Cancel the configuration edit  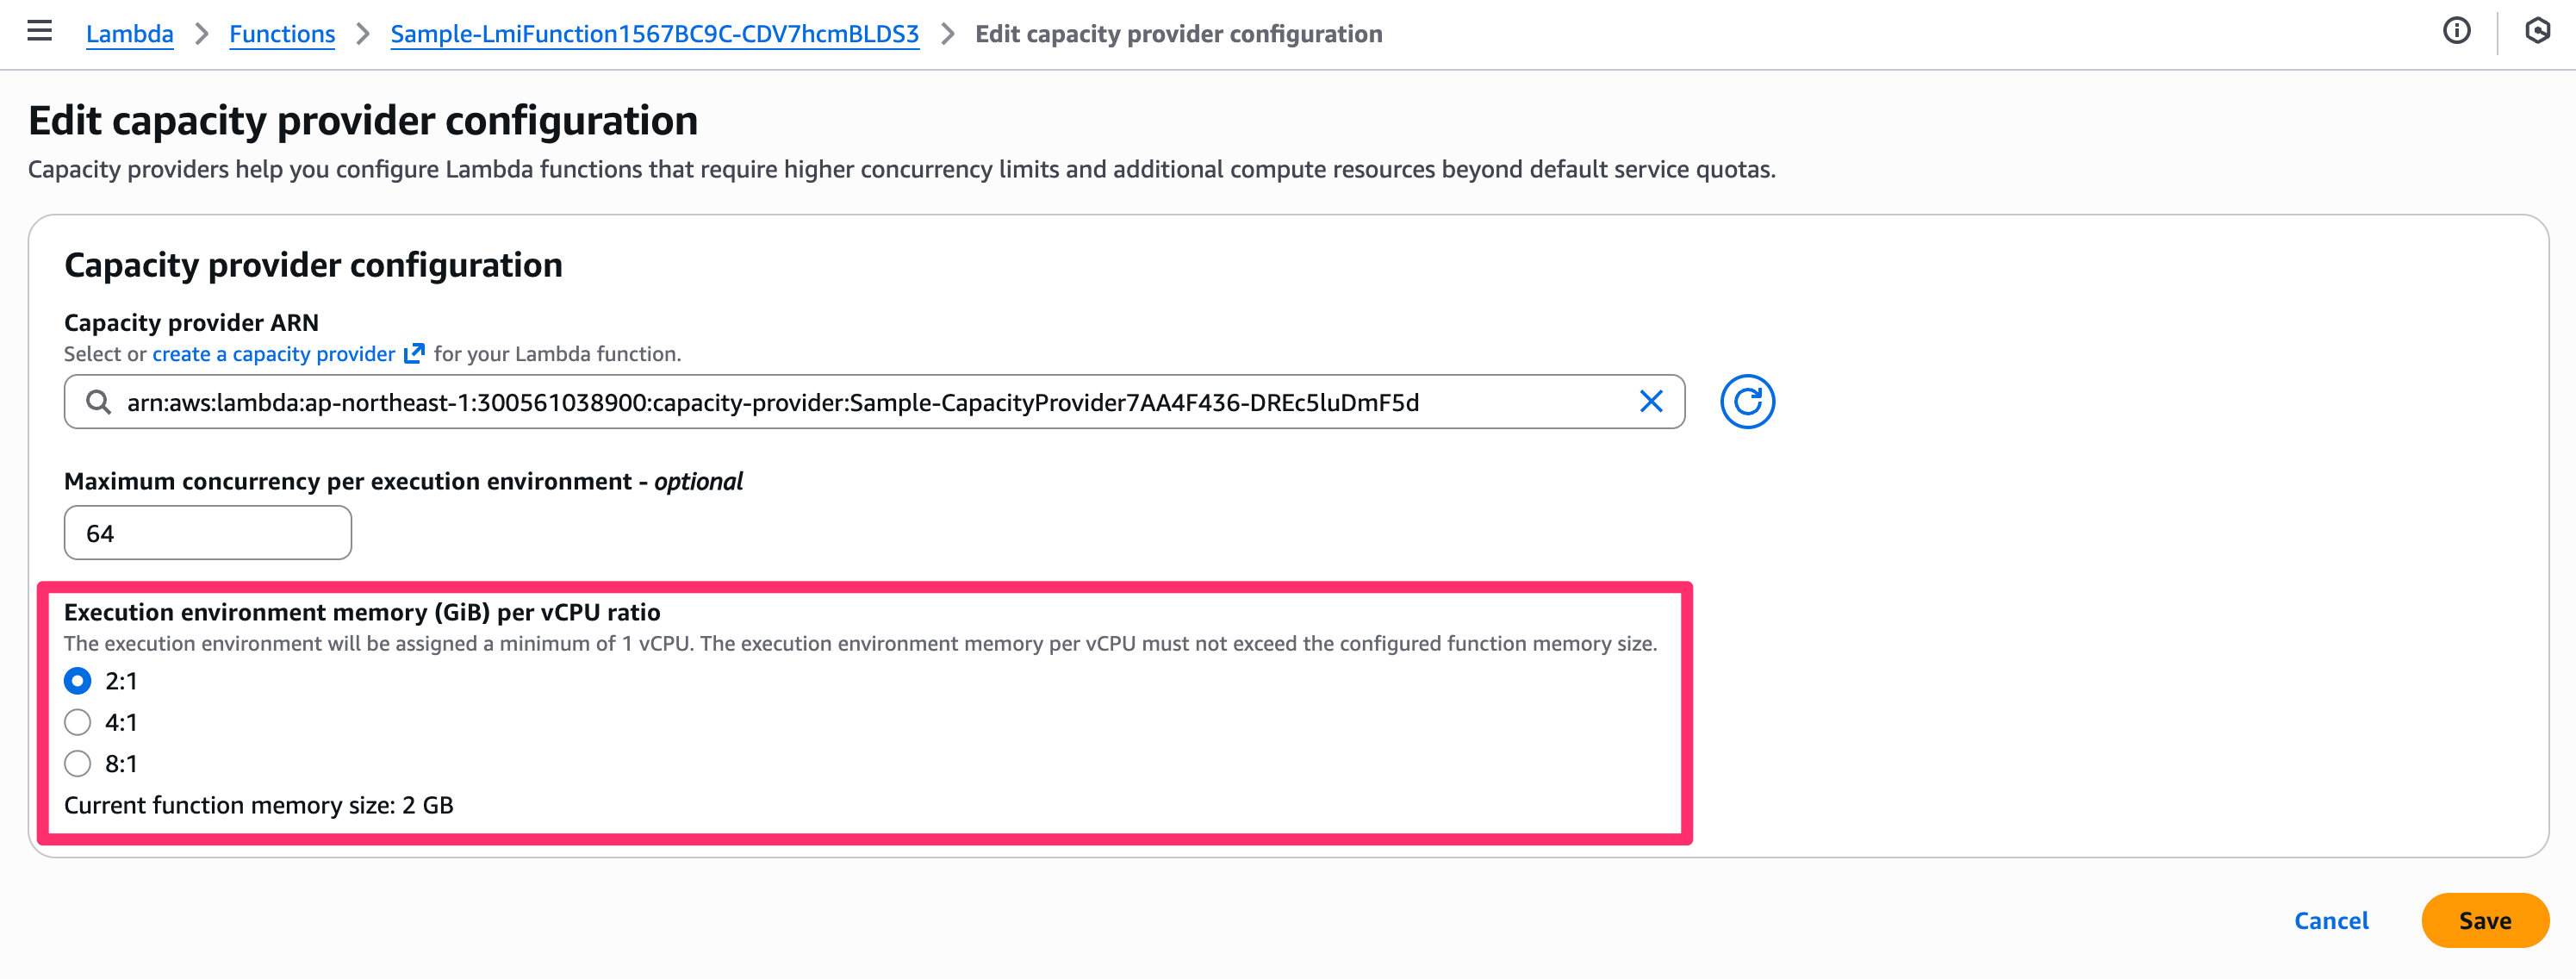(x=2330, y=920)
